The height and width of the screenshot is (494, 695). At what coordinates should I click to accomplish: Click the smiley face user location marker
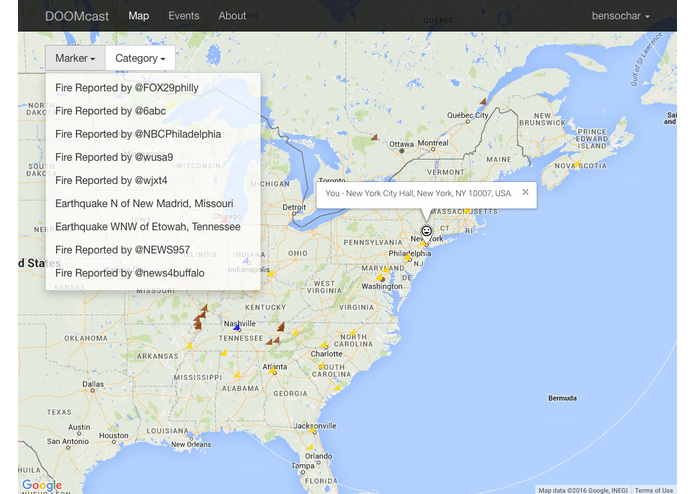(426, 231)
